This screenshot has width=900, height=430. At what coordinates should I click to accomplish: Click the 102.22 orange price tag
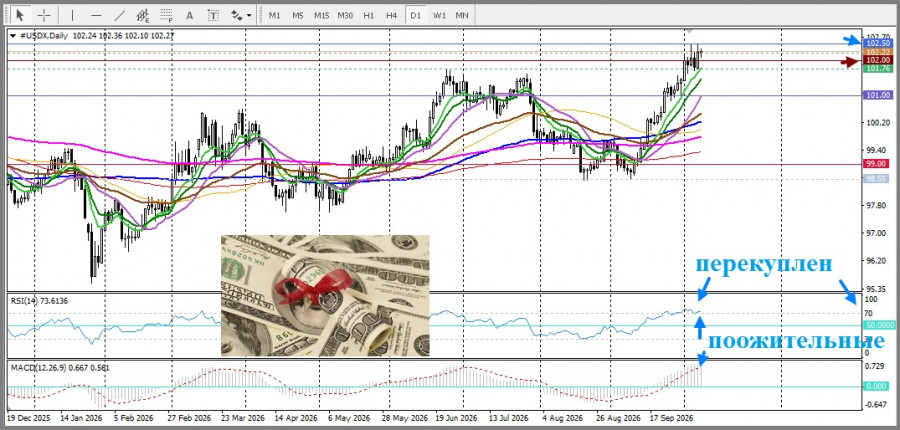click(878, 52)
